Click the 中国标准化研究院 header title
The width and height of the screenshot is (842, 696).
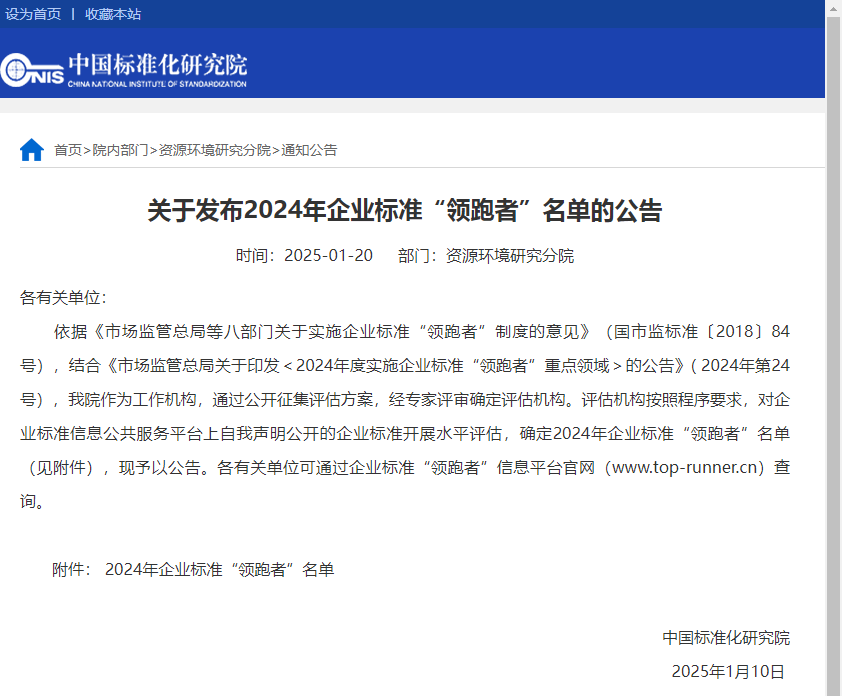pyautogui.click(x=158, y=64)
